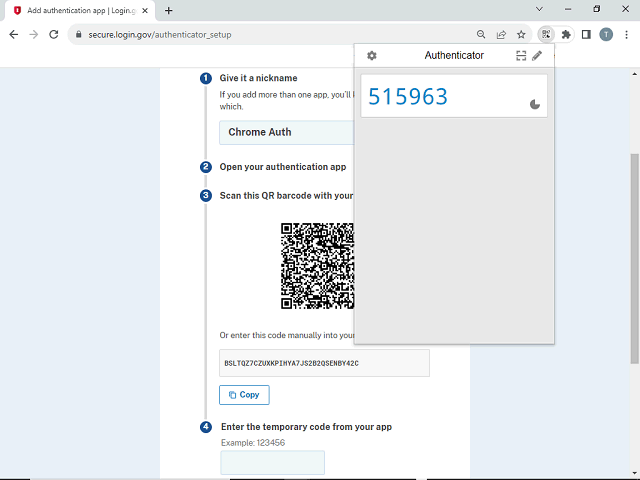Screen dimensions: 640x480
Task: Click the page vertical scrollbar thumb
Action: pyautogui.click(x=634, y=258)
